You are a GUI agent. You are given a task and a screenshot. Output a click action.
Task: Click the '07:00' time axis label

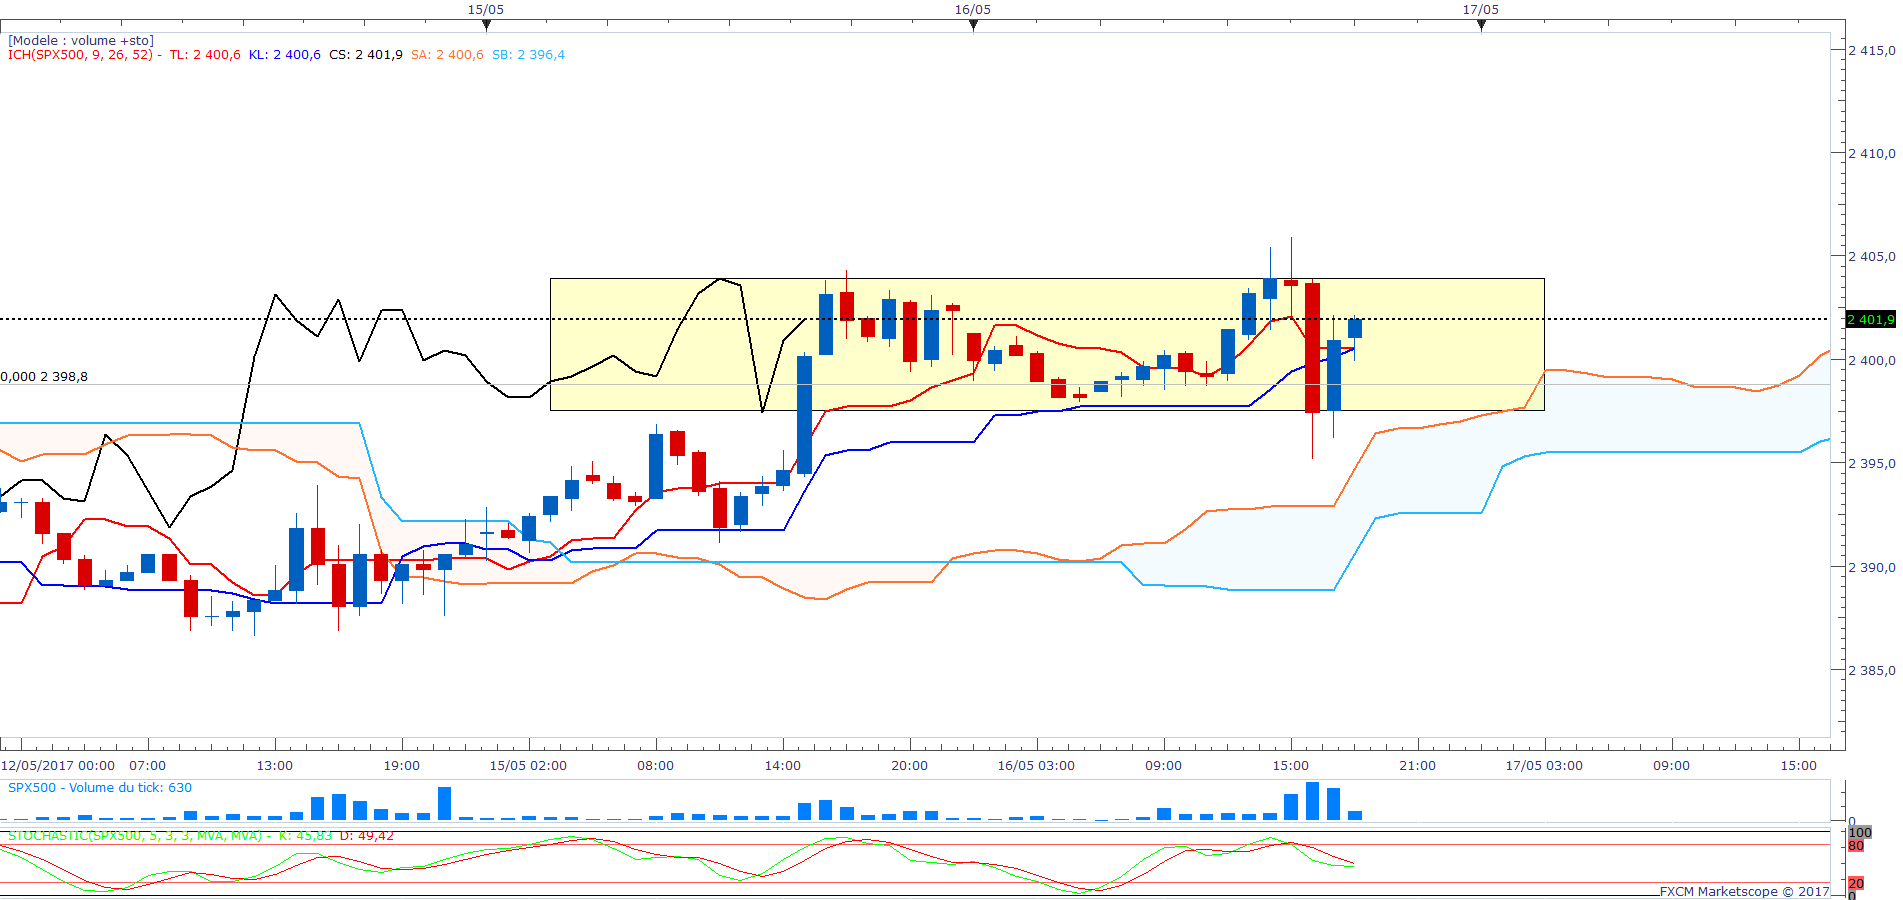[x=147, y=766]
